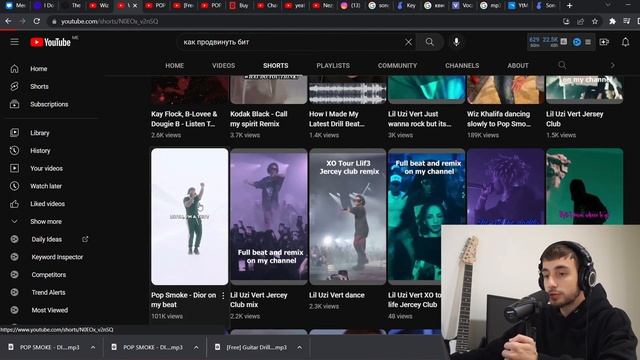Open Lil Uzi Vert Jercey Club mix thumbnail
This screenshot has width=640, height=360.
click(269, 216)
